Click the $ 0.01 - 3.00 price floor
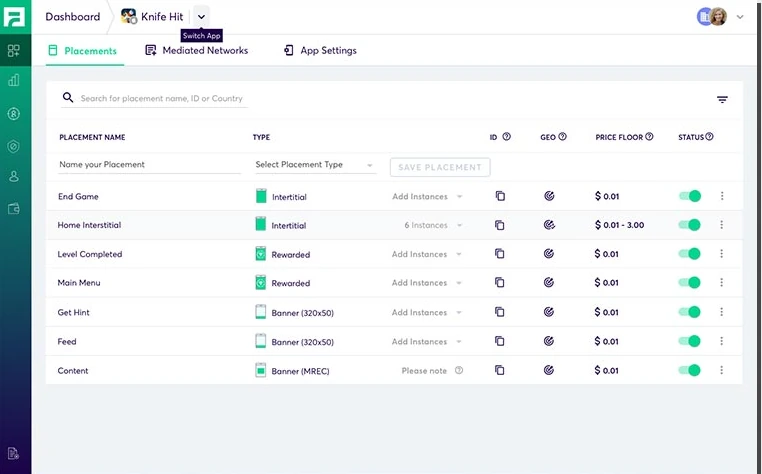 pyautogui.click(x=620, y=225)
